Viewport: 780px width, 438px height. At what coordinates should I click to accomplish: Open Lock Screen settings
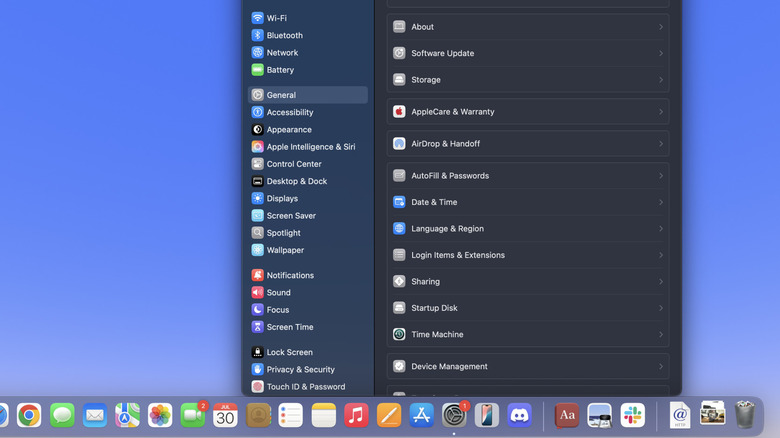tap(307, 352)
